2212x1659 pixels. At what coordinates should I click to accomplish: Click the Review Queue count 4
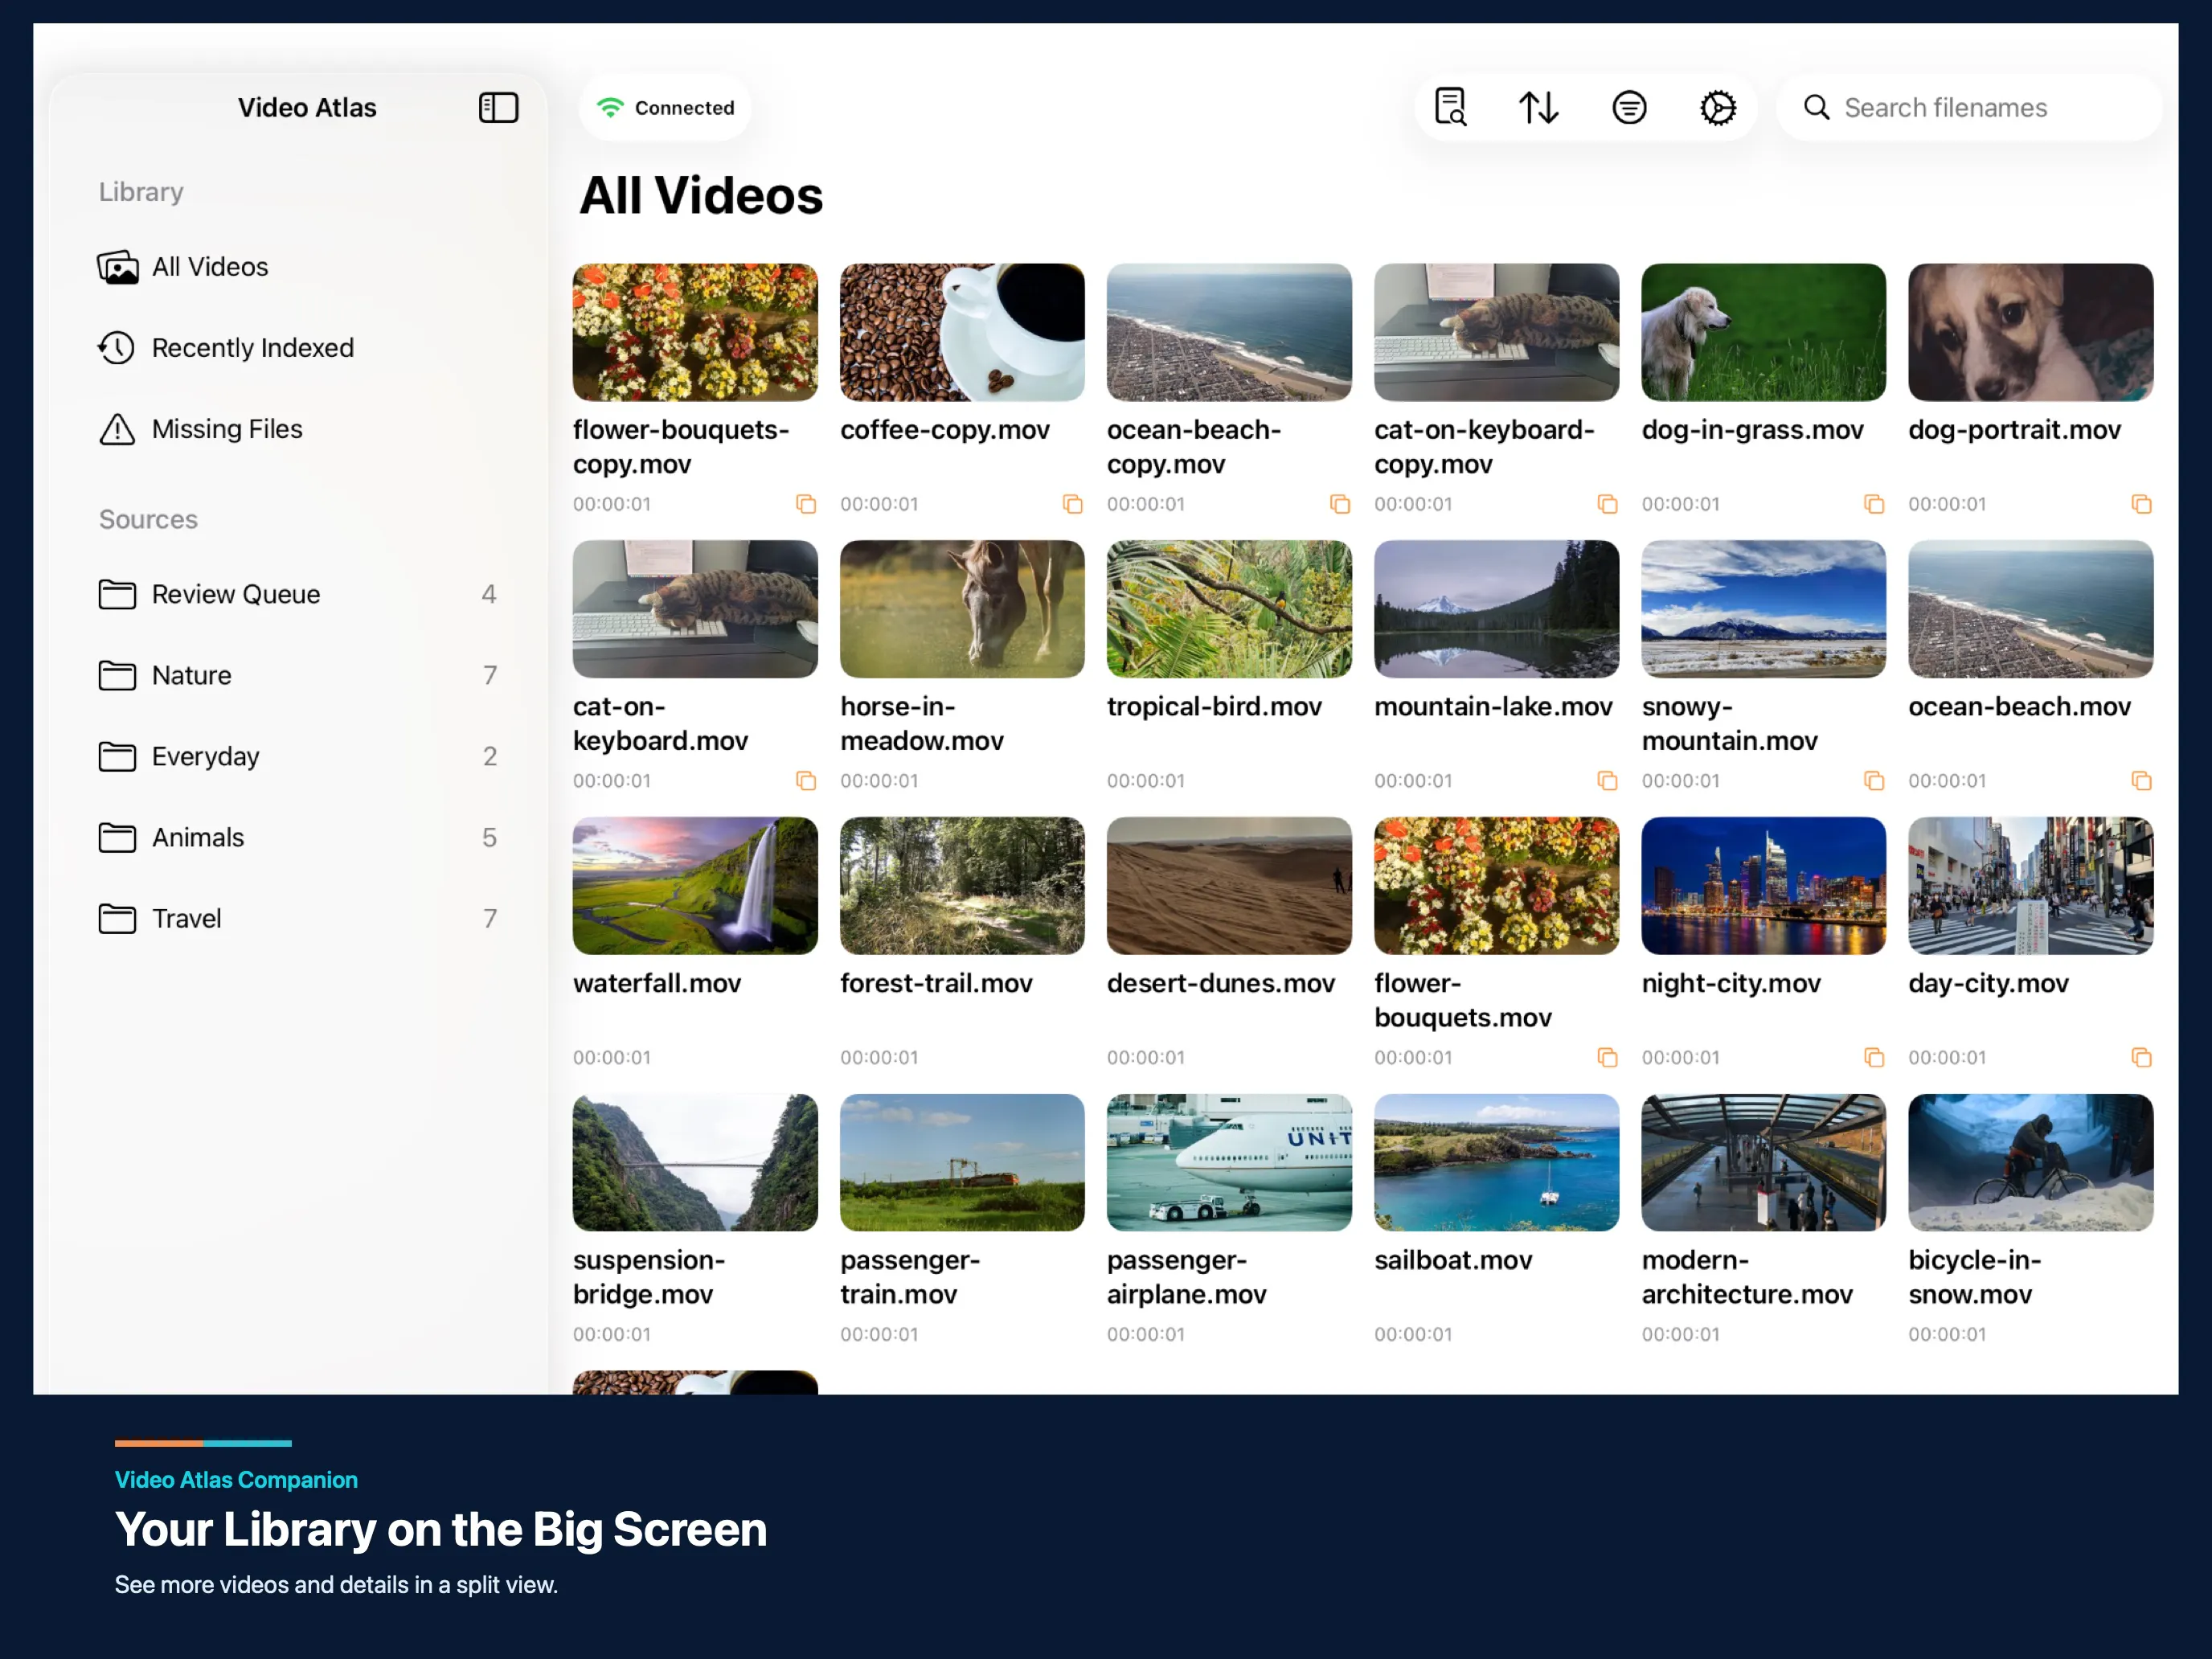489,594
